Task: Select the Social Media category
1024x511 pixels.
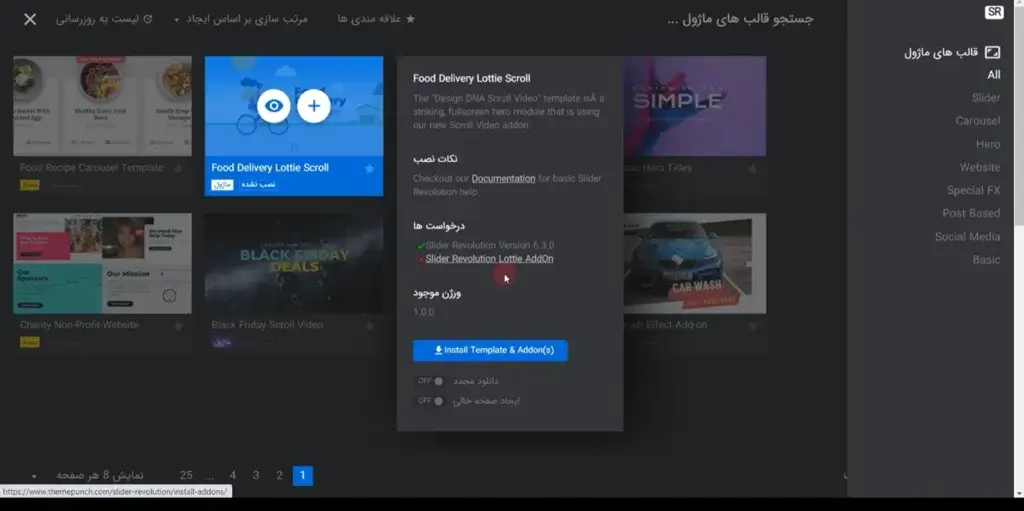Action: (967, 237)
